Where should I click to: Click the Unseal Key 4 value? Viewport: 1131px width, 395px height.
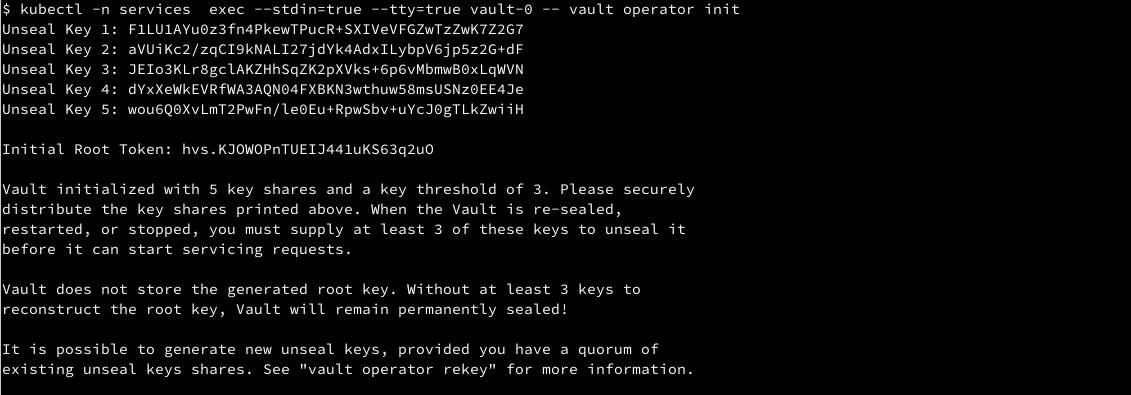(x=326, y=90)
